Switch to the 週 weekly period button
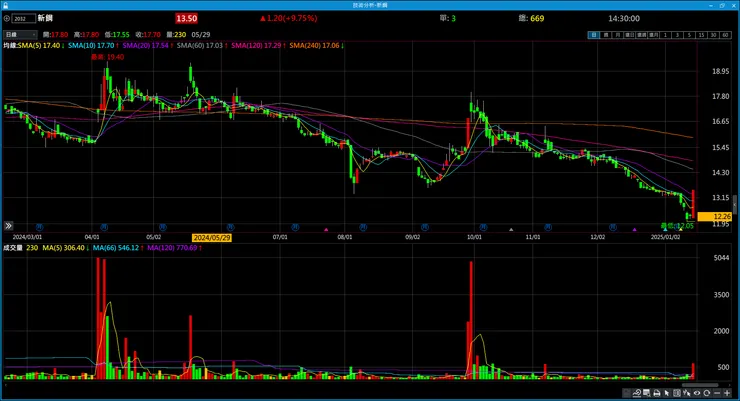This screenshot has width=740, height=401. 605,35
